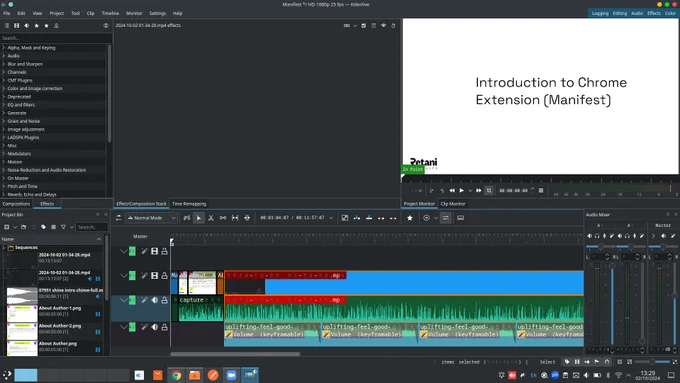
Task: Toggle zone loop button in project monitor
Action: [x=489, y=190]
